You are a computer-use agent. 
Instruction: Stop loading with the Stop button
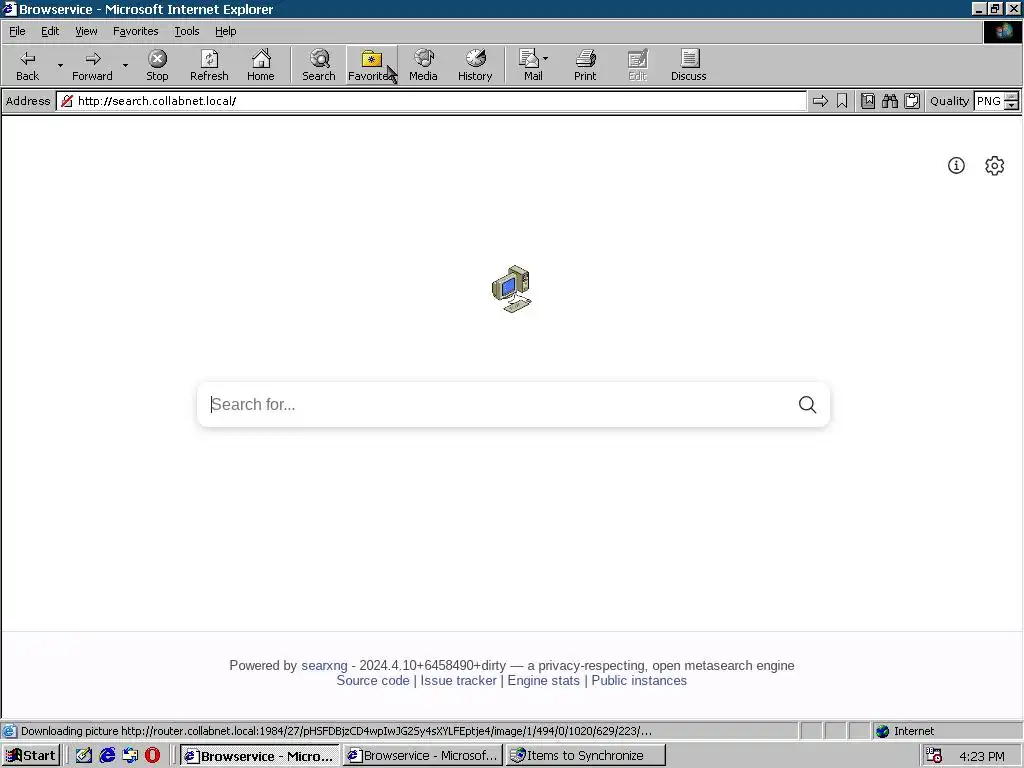(x=157, y=65)
